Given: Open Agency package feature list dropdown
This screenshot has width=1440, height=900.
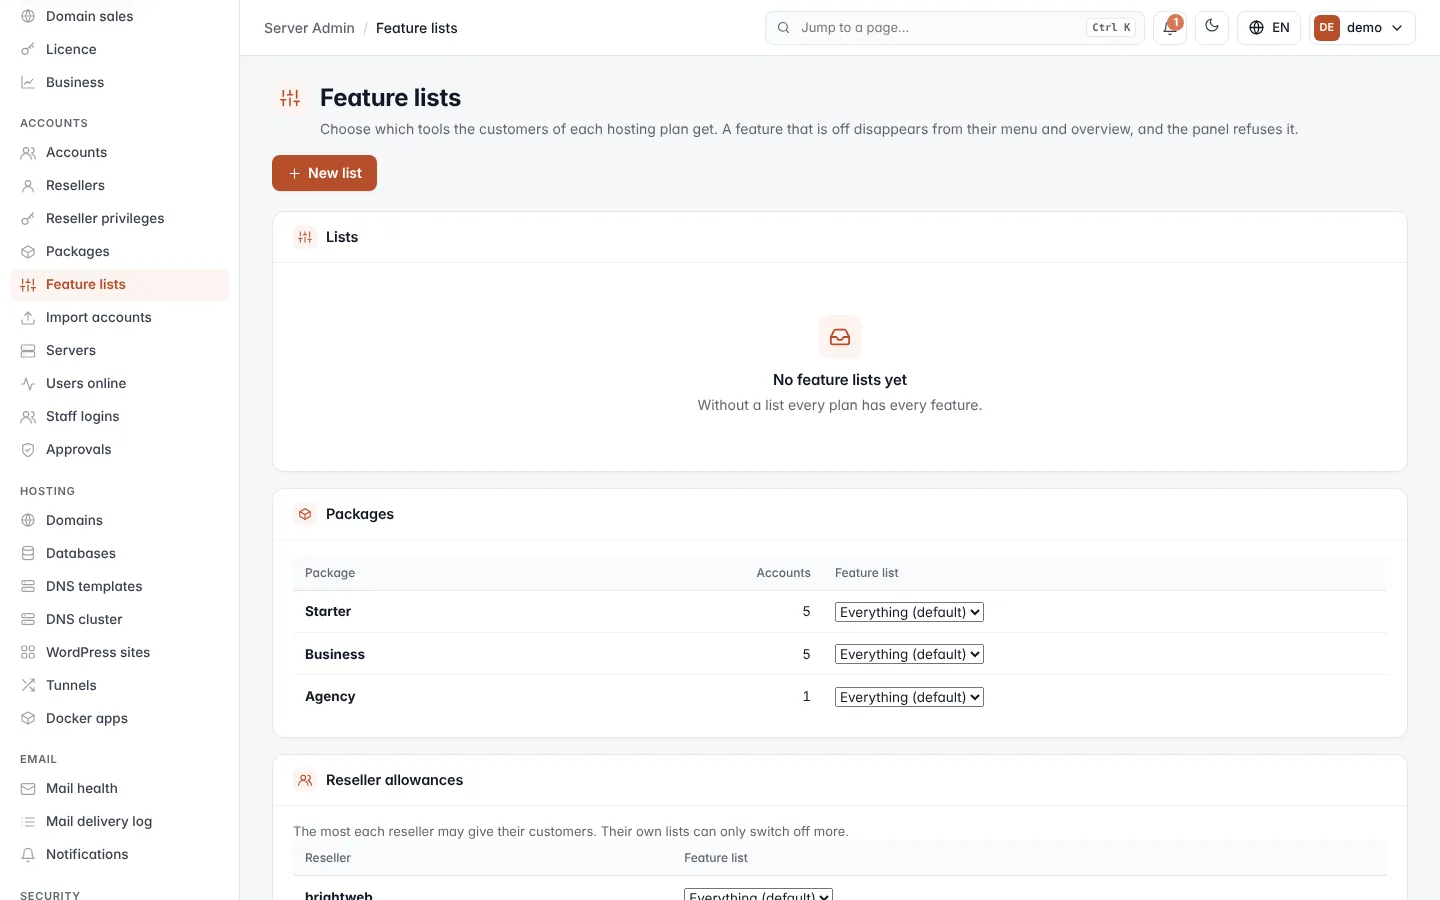Looking at the screenshot, I should tap(909, 697).
